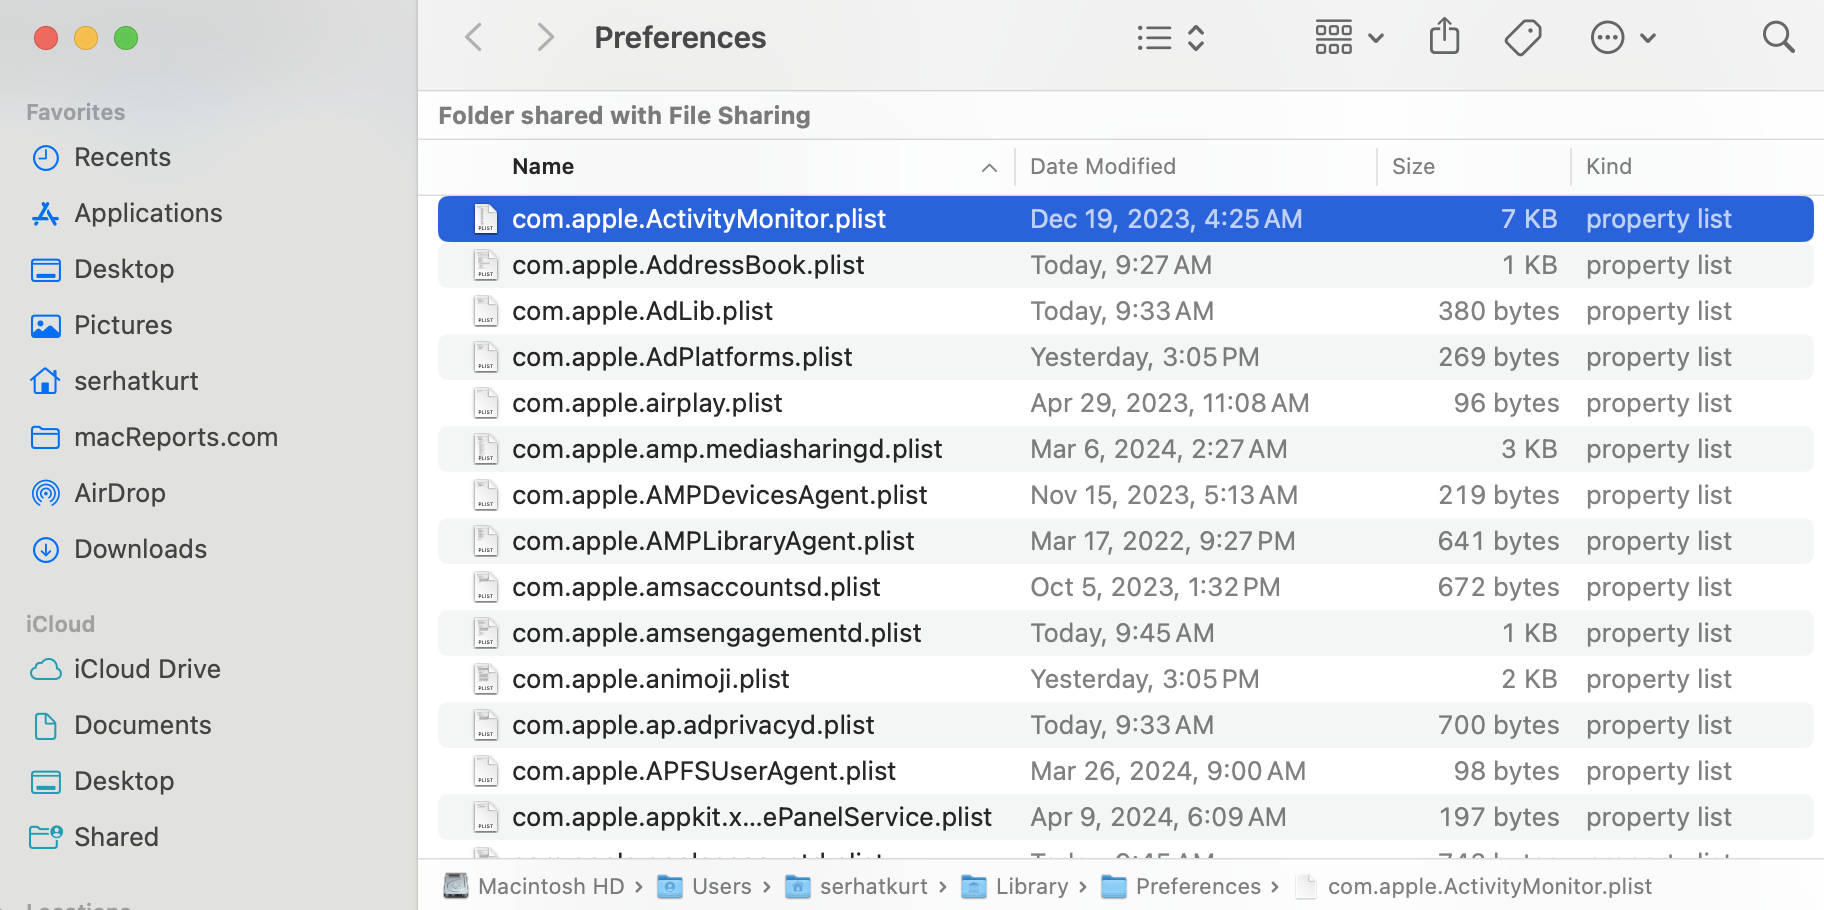This screenshot has width=1824, height=910.
Task: Click com.apple.ActivityMonitor.plist in the path bar
Action: coord(1473,886)
